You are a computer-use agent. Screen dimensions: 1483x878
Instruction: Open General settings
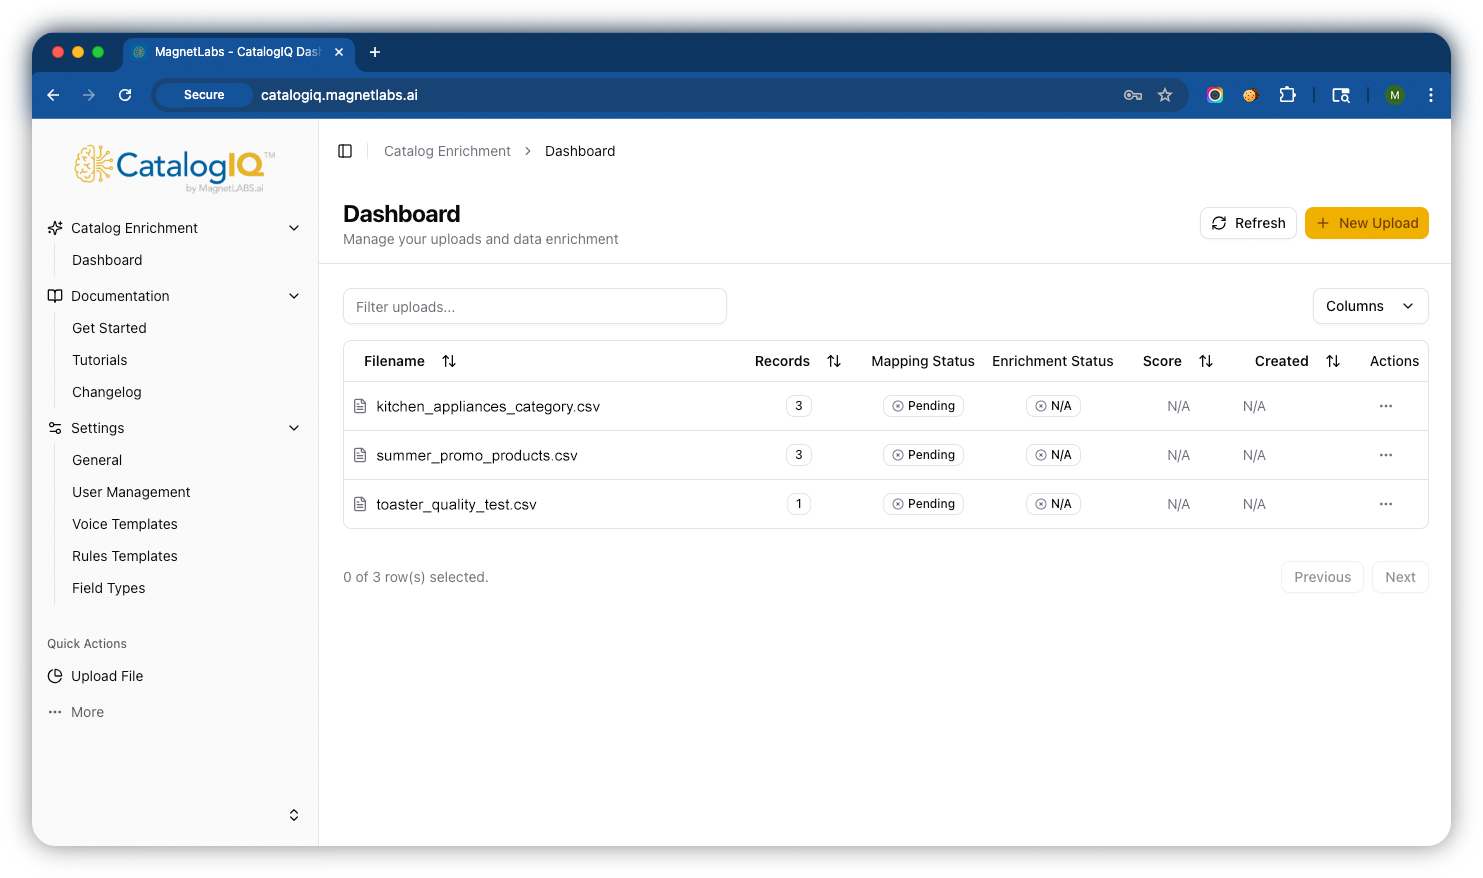97,460
